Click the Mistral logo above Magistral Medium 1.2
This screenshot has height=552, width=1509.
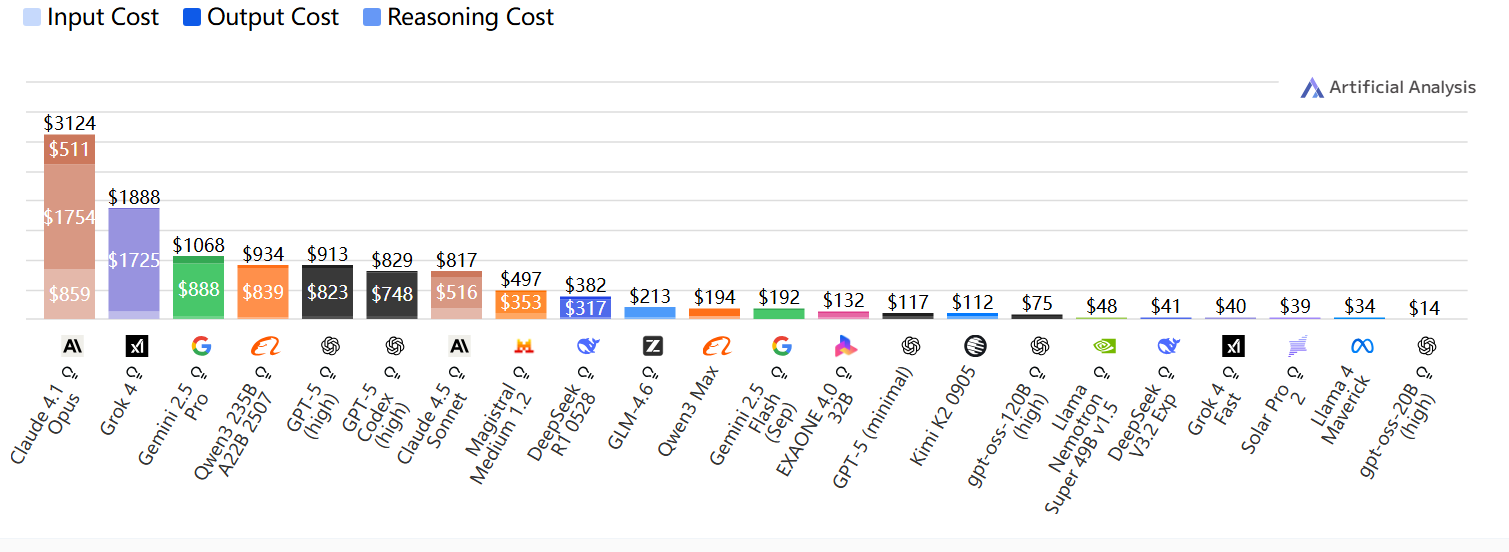[x=523, y=346]
